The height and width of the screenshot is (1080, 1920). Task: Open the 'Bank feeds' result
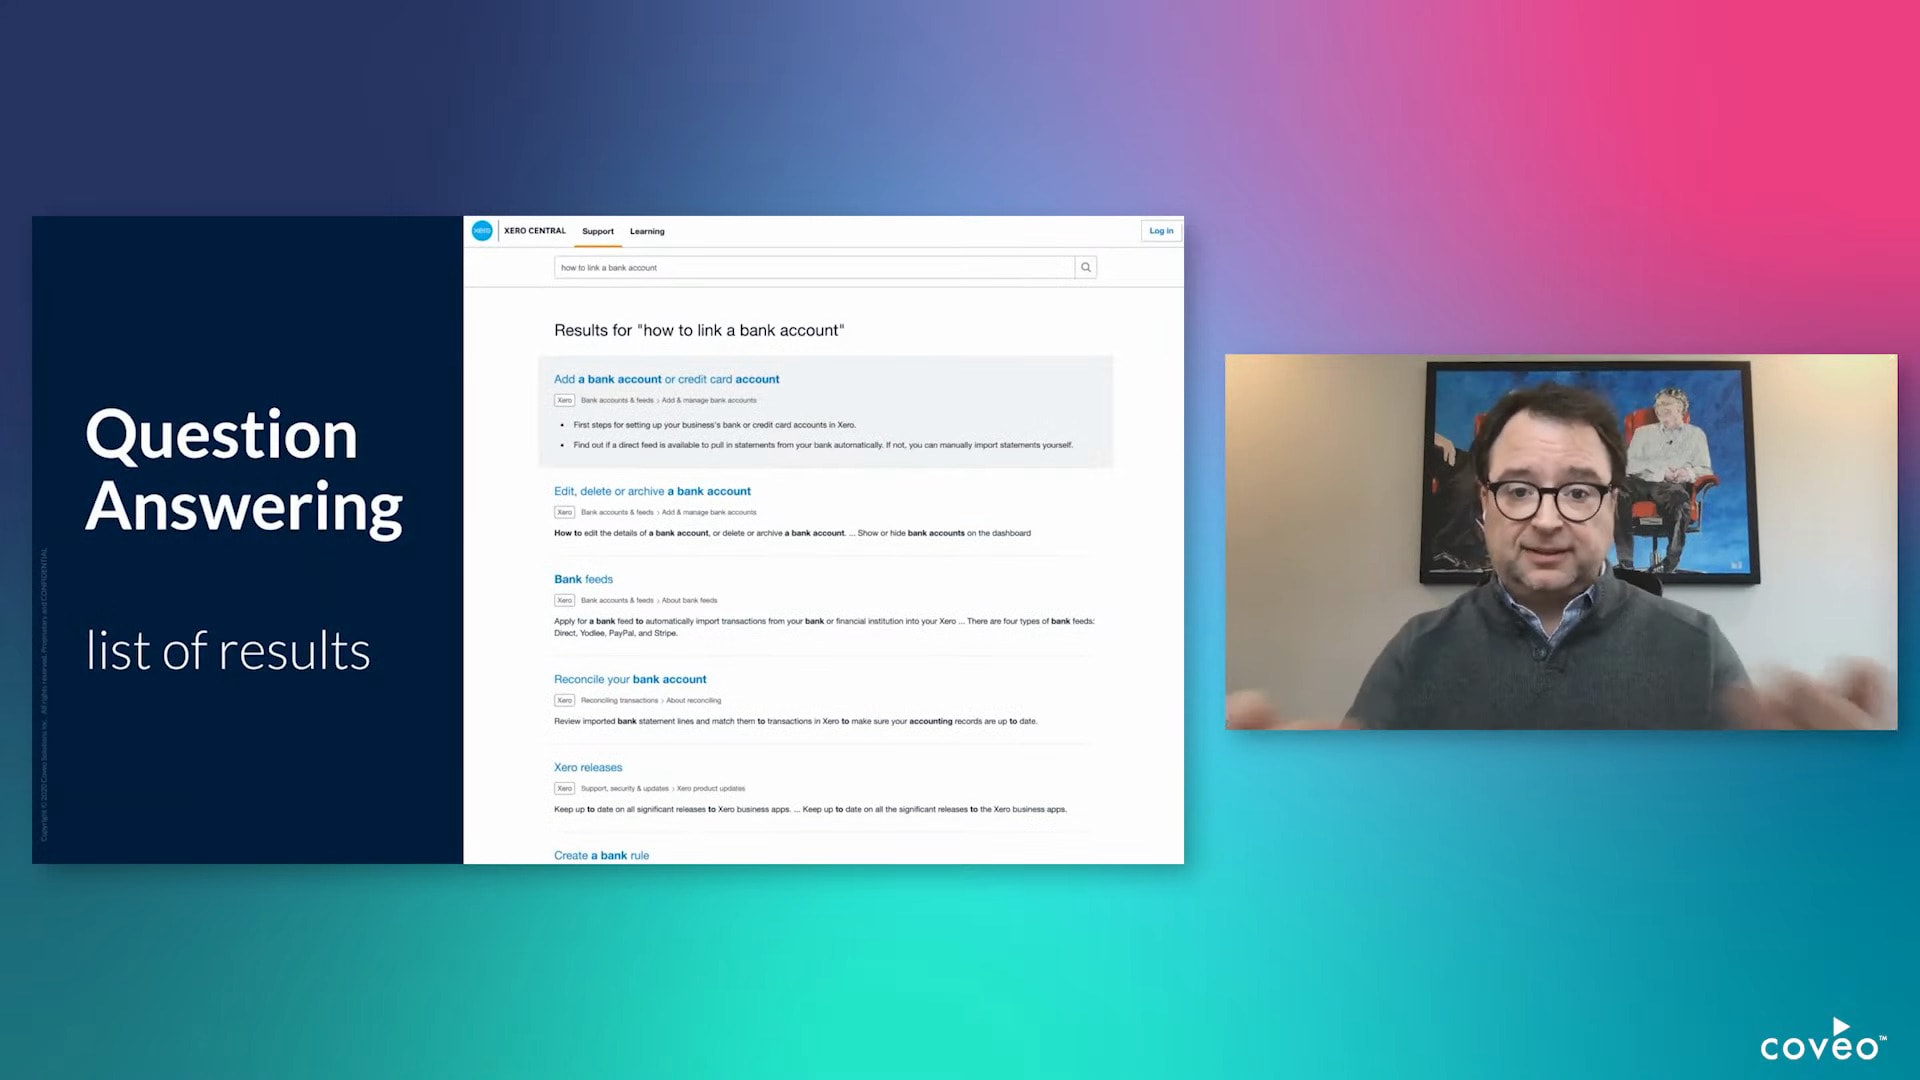pyautogui.click(x=583, y=579)
